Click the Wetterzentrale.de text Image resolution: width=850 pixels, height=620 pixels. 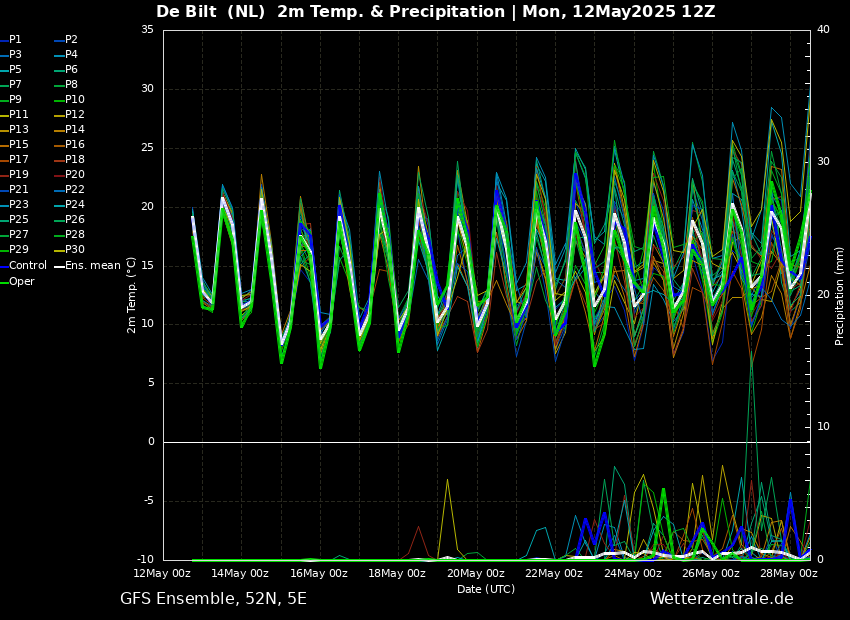(722, 599)
